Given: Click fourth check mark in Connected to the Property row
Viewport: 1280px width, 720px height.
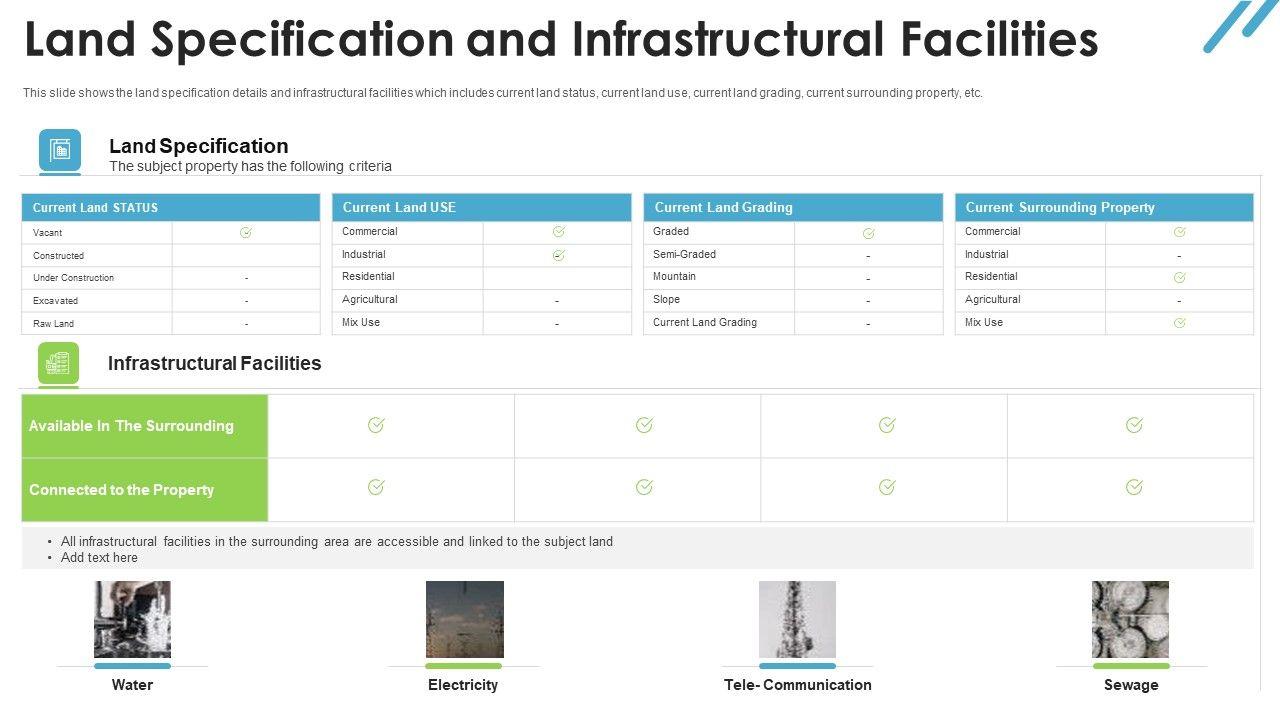Looking at the screenshot, I should [1134, 487].
